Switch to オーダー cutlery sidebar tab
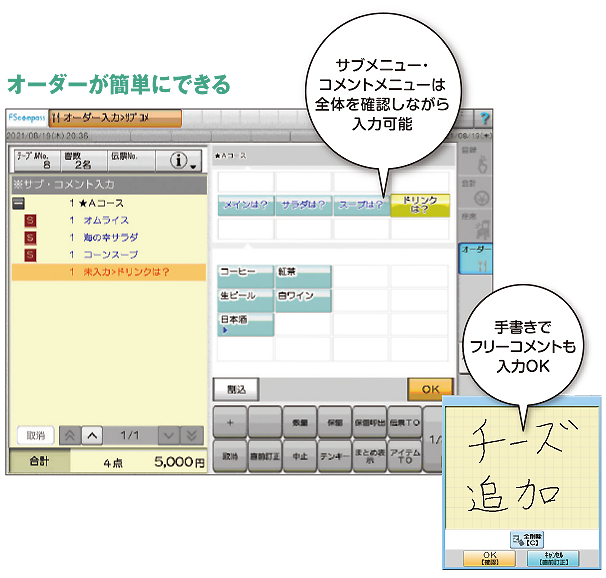The width and height of the screenshot is (606, 578). coord(475,259)
